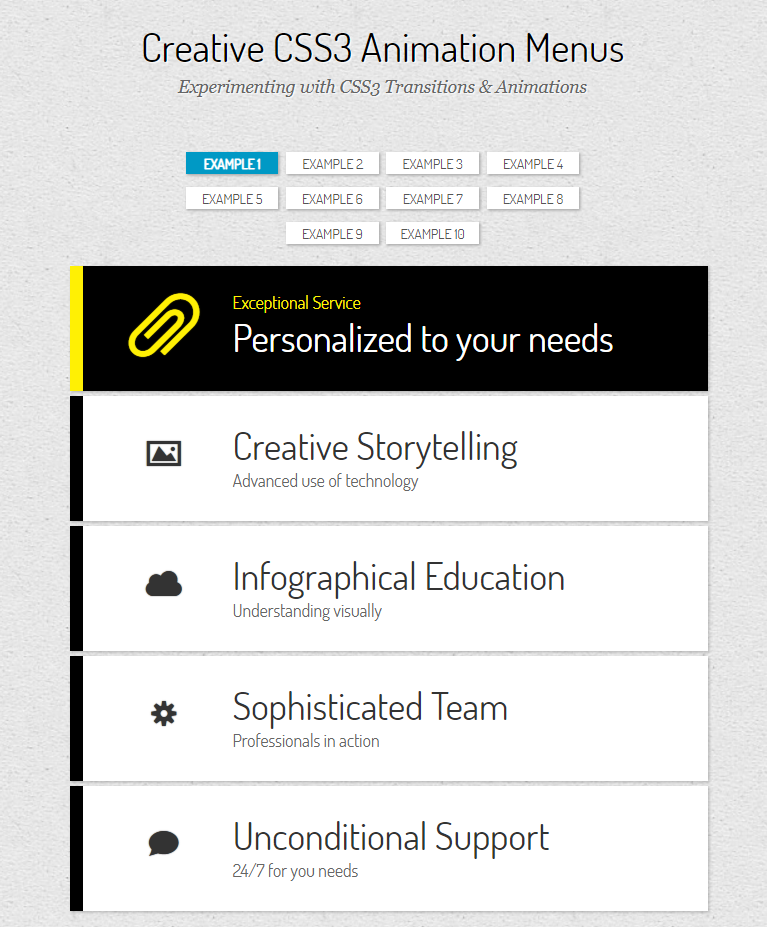Open the Example 3 demo
The width and height of the screenshot is (767, 927).
click(432, 164)
